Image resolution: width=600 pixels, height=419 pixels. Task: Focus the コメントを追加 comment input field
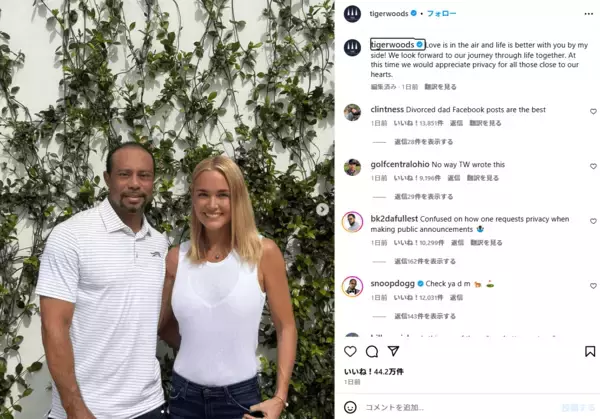[459, 408]
